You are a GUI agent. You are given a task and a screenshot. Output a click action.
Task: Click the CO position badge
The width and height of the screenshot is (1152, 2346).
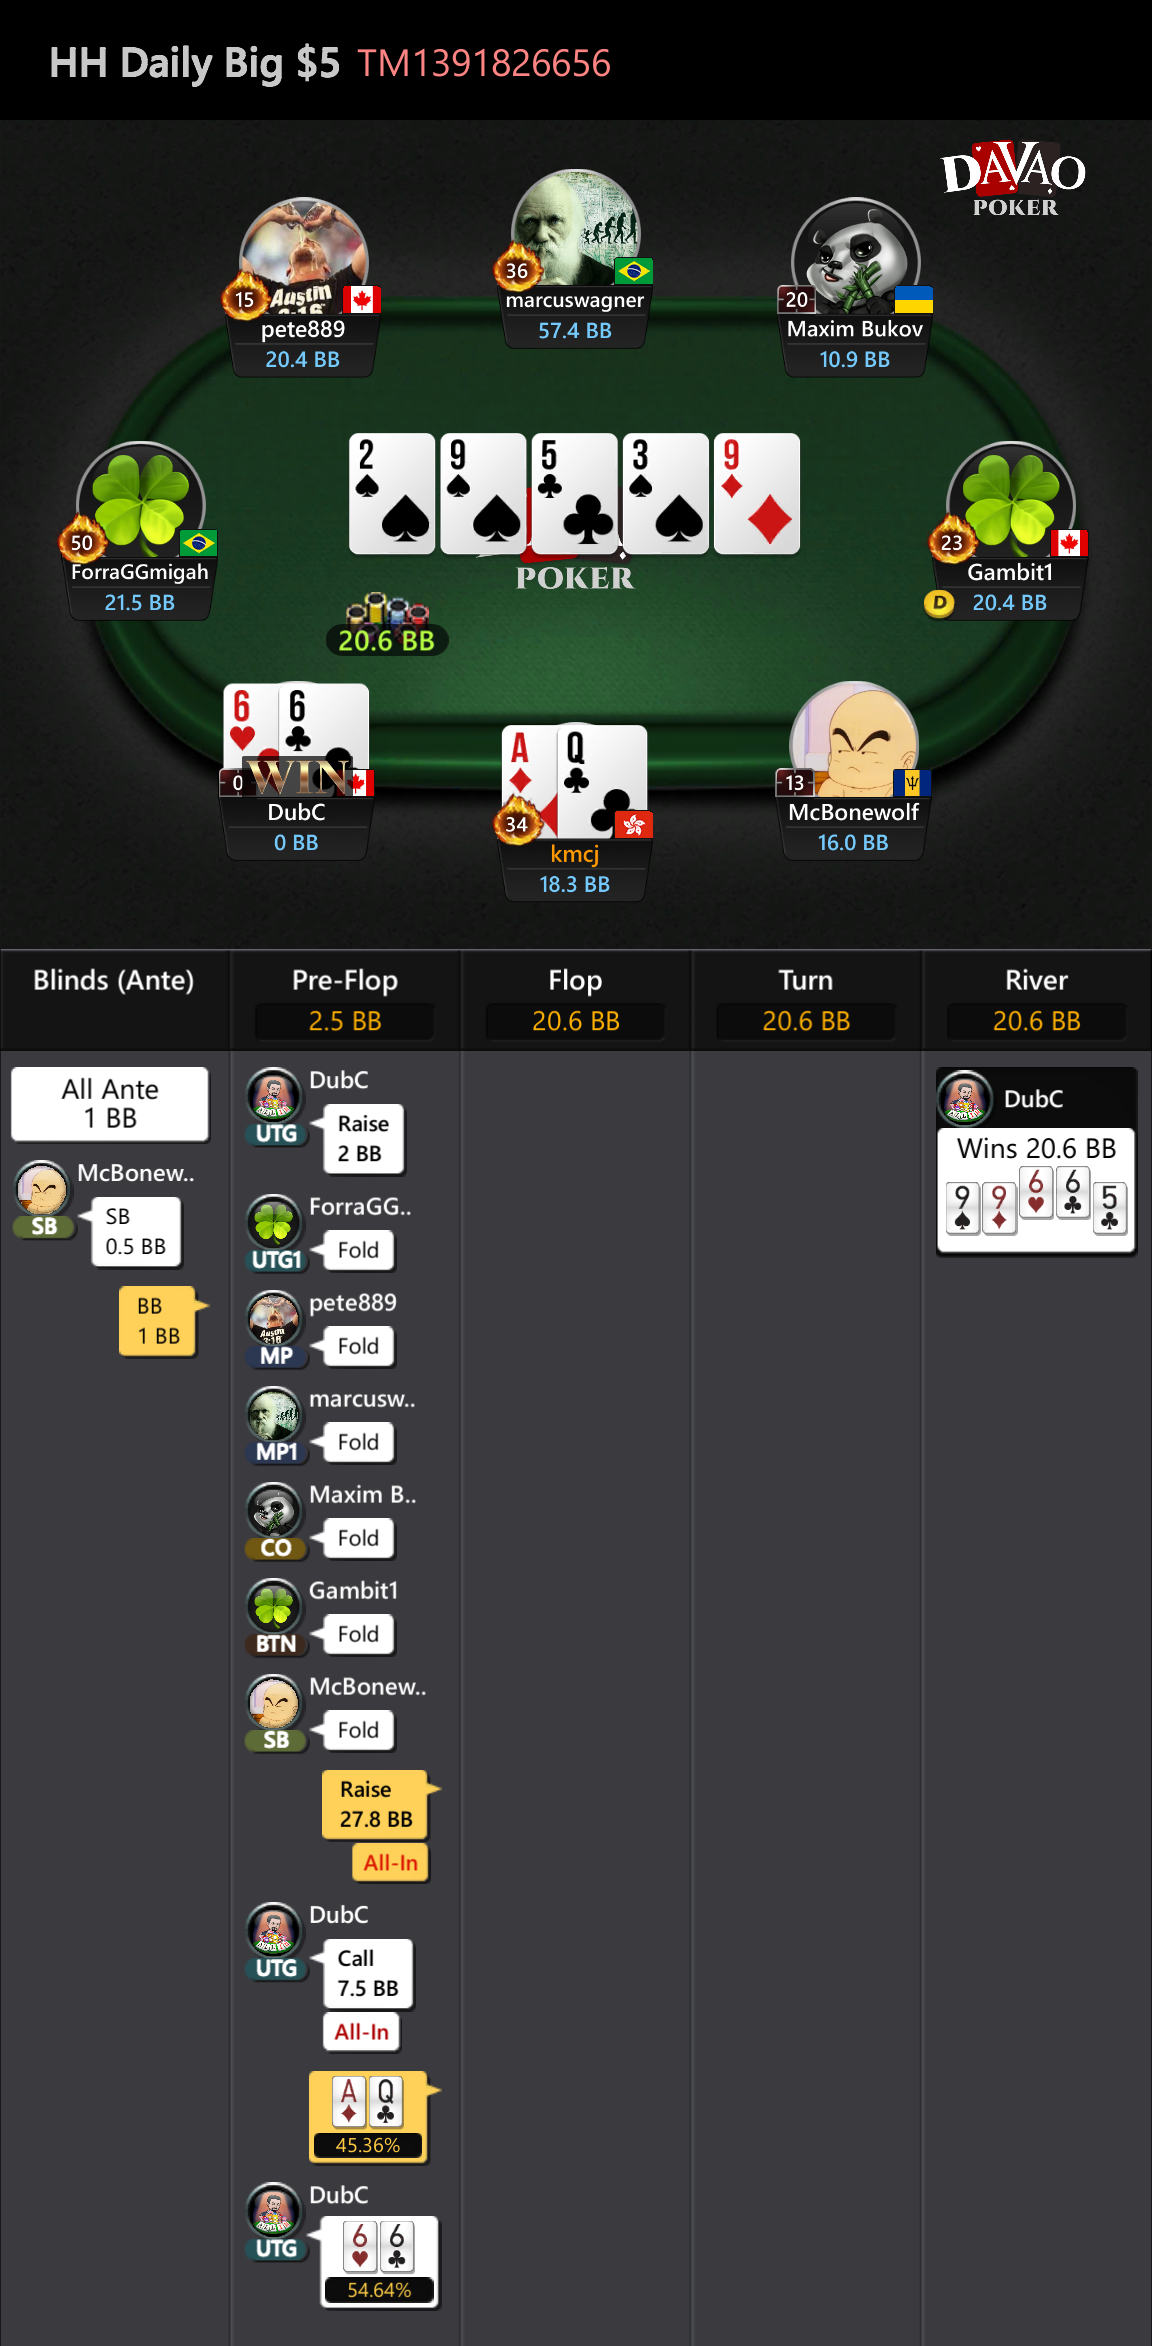pyautogui.click(x=276, y=1548)
